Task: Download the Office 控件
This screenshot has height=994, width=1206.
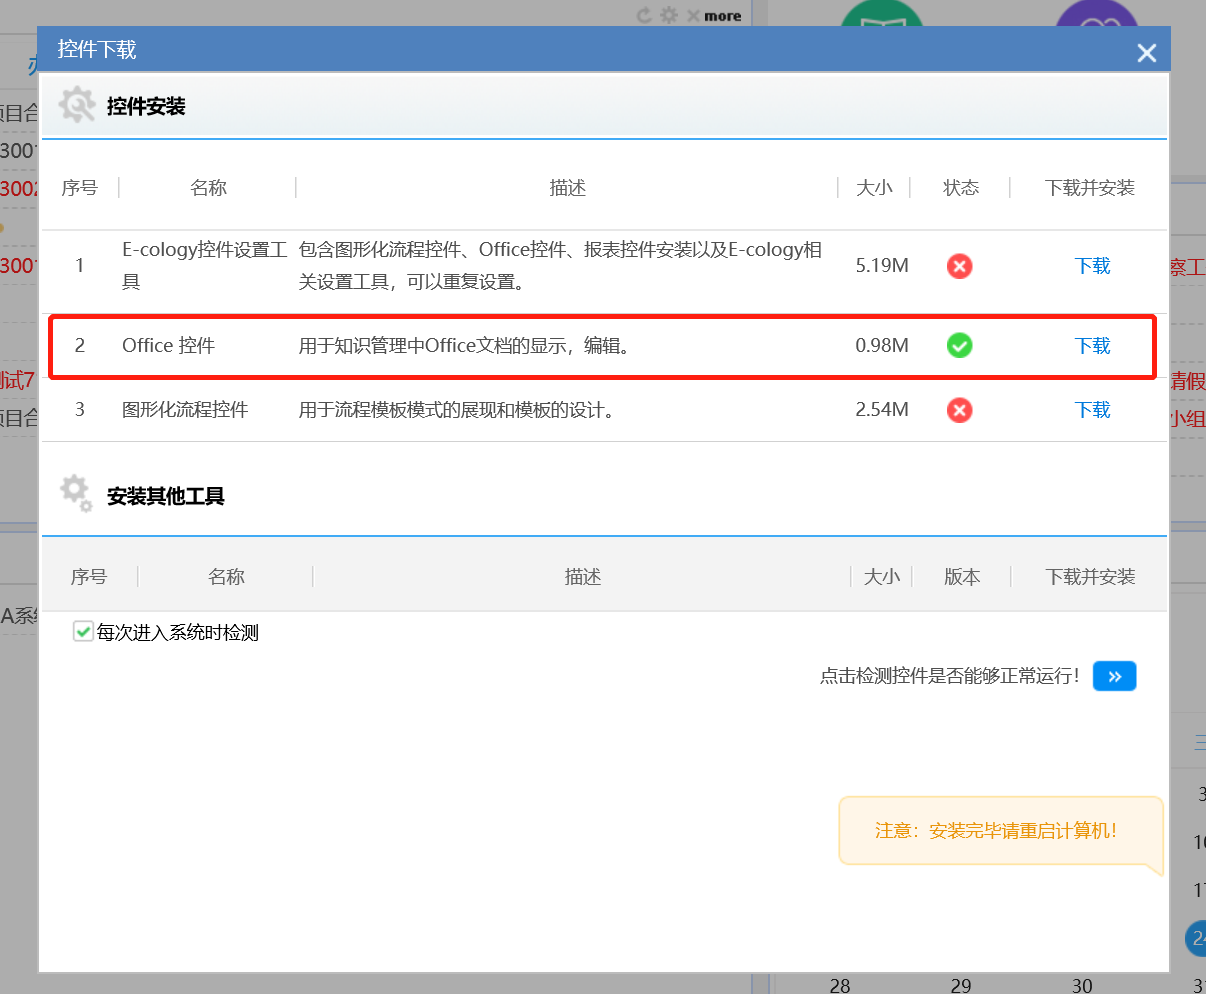Action: (1092, 346)
